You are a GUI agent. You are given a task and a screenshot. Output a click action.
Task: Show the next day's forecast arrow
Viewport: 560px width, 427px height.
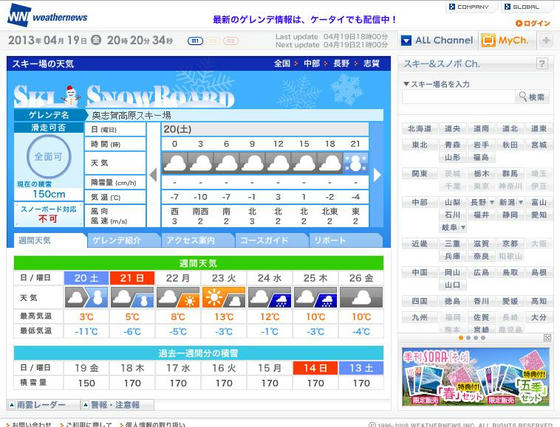tap(377, 175)
